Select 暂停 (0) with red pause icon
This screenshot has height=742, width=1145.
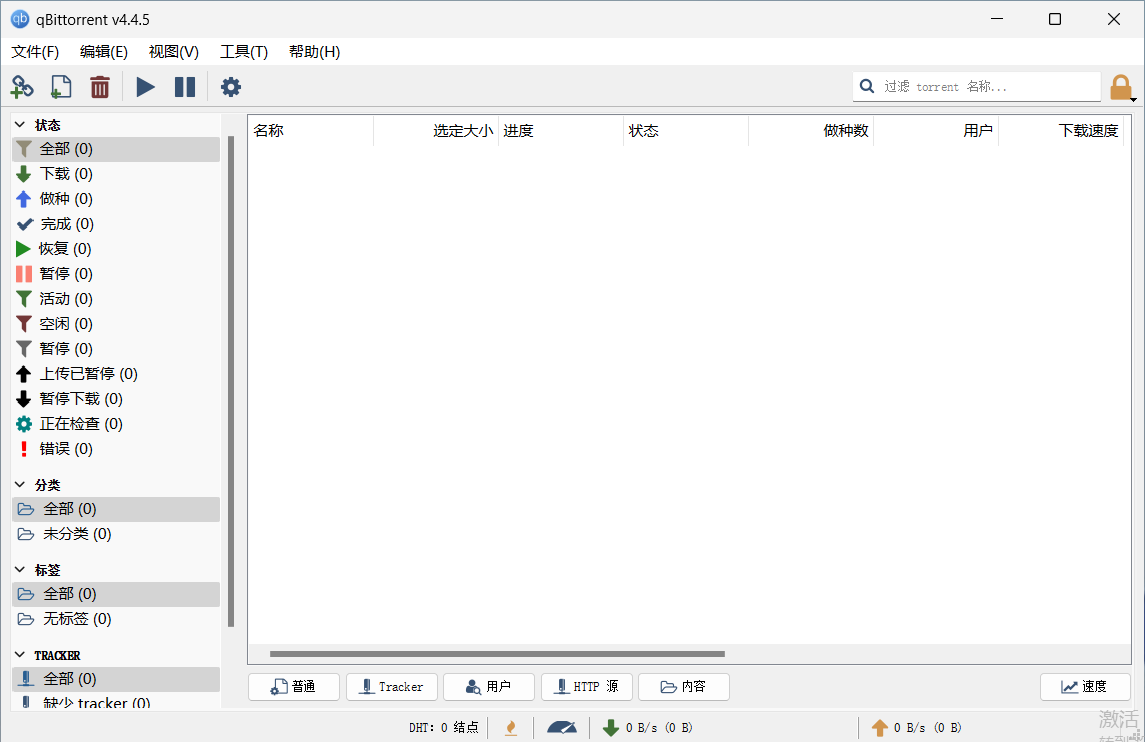(116, 274)
